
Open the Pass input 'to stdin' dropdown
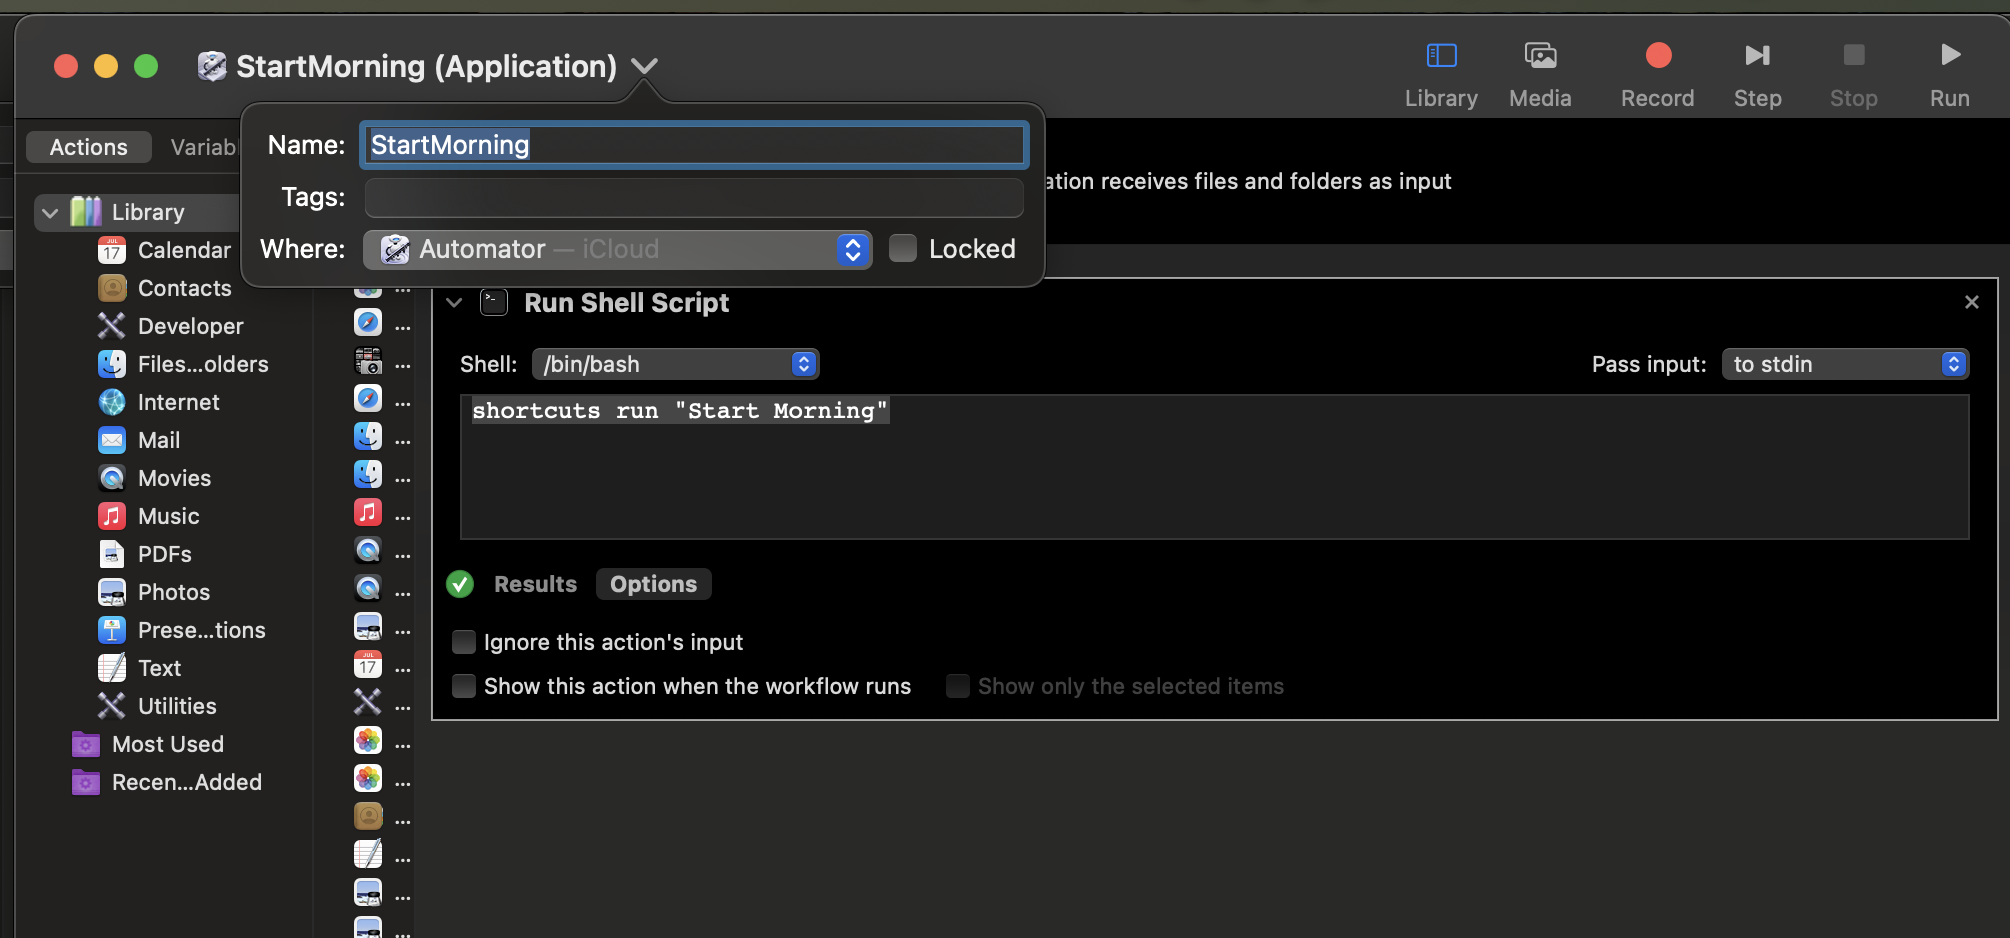tap(1845, 364)
